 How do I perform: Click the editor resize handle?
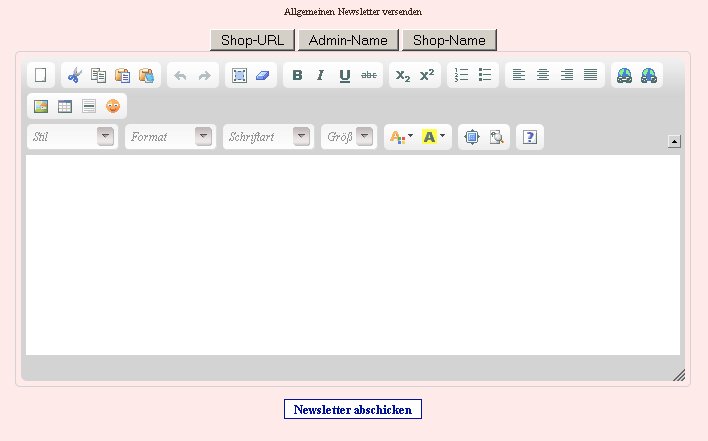(x=679, y=375)
